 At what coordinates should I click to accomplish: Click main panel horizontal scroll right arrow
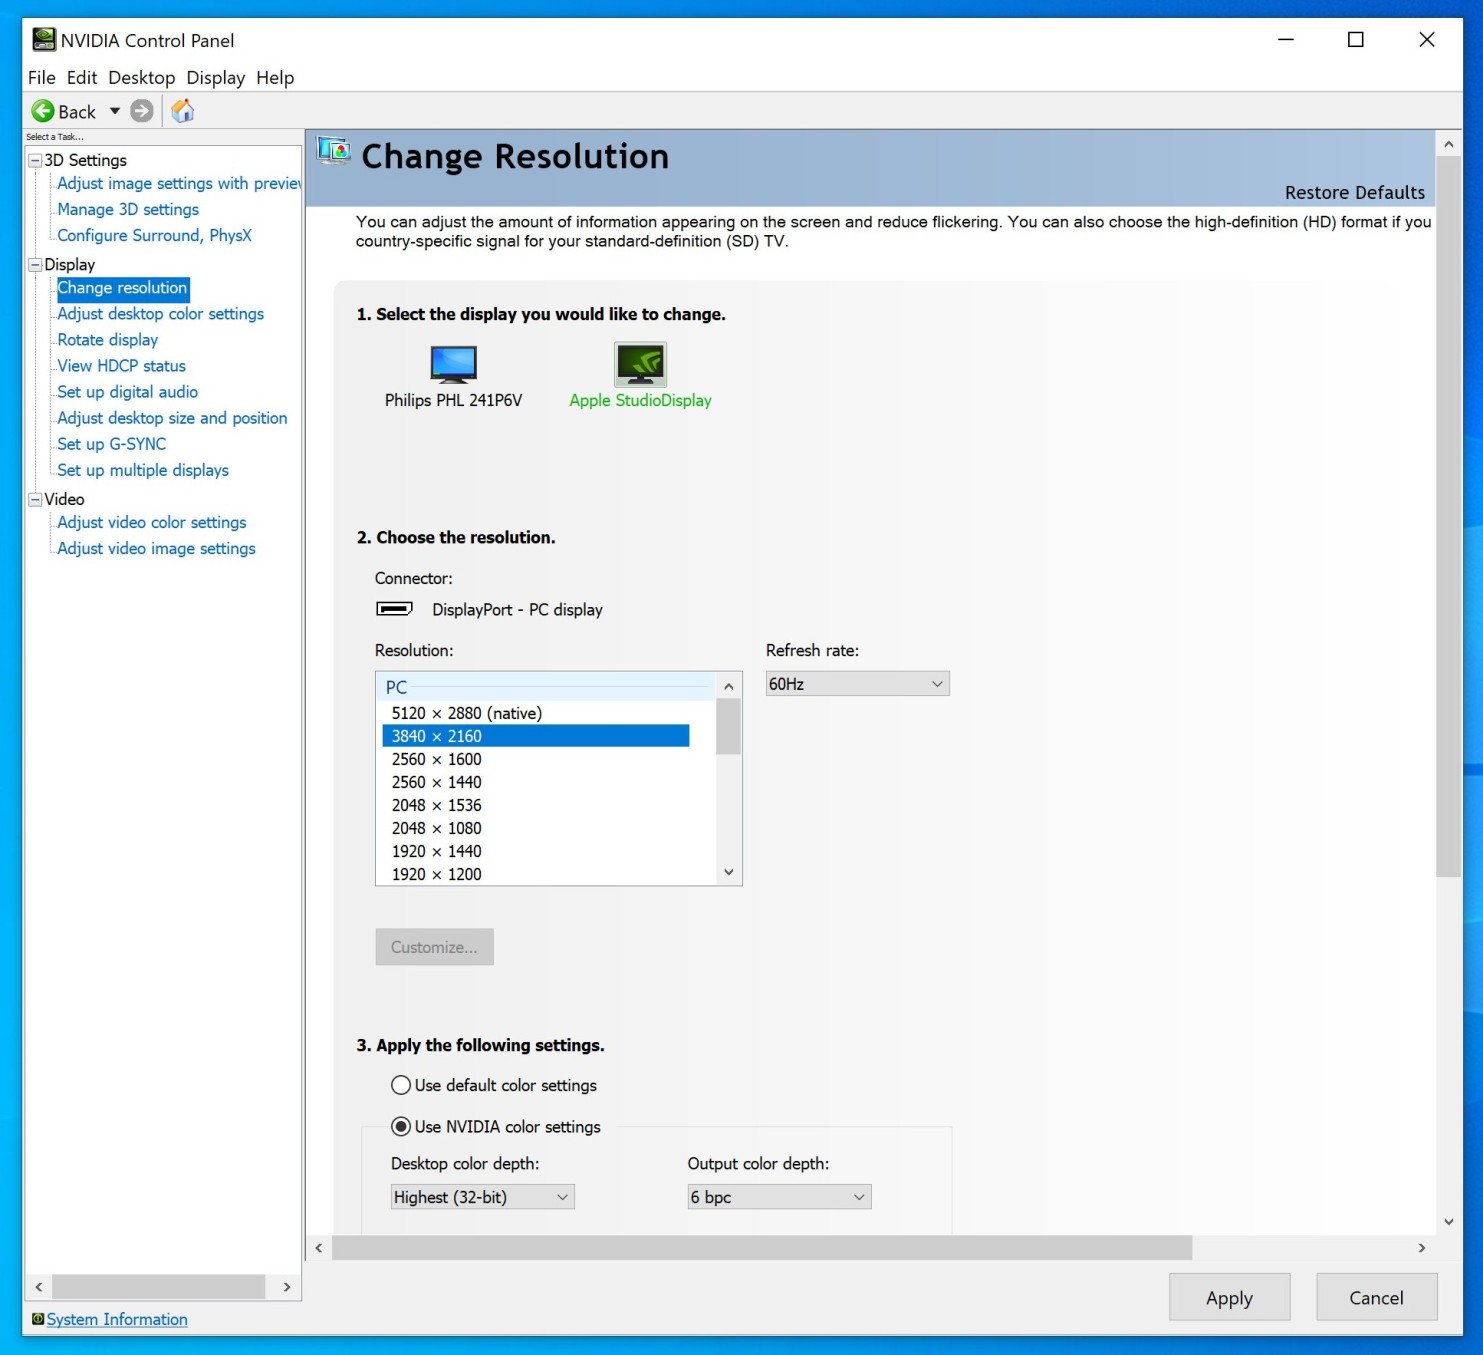click(x=1422, y=1248)
